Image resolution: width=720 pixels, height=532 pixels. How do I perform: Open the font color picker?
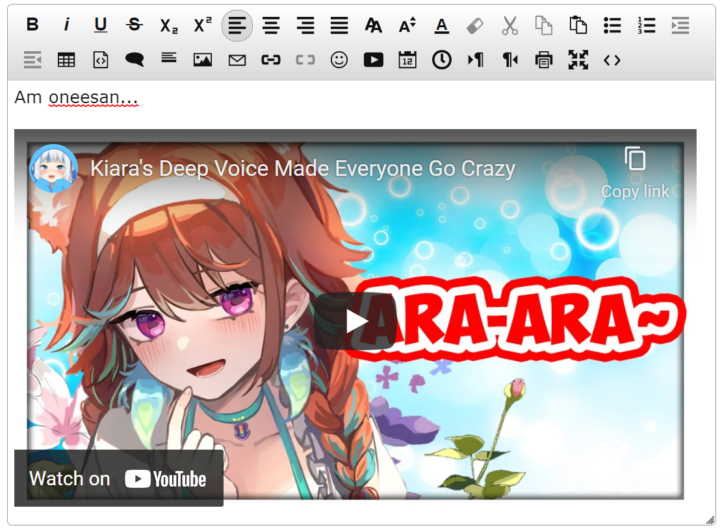coord(442,25)
